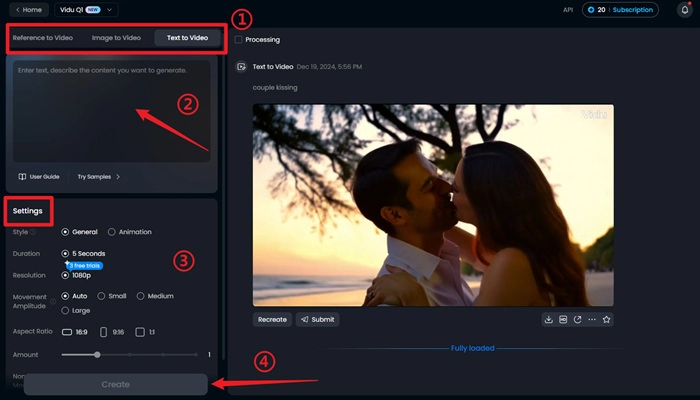Click the 'Dec 19, 2024, 5:56 PM' timestamp
700x400 pixels.
[329, 67]
